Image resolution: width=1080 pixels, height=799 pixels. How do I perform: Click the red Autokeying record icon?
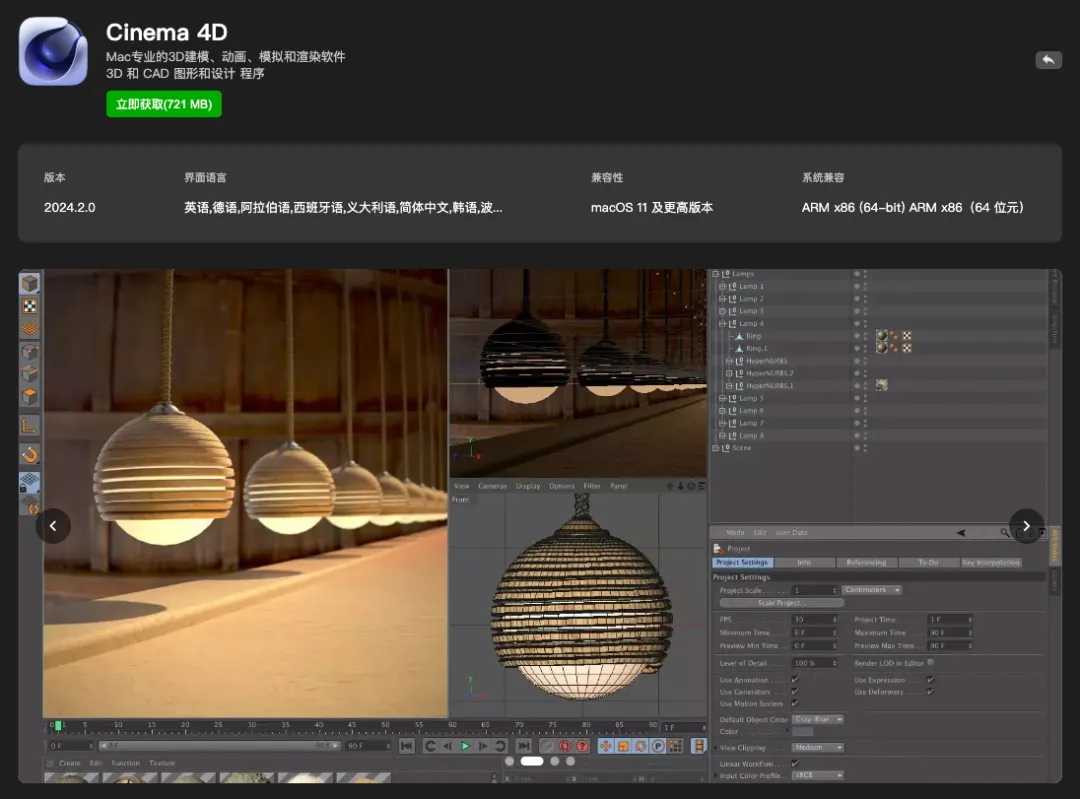[x=565, y=746]
